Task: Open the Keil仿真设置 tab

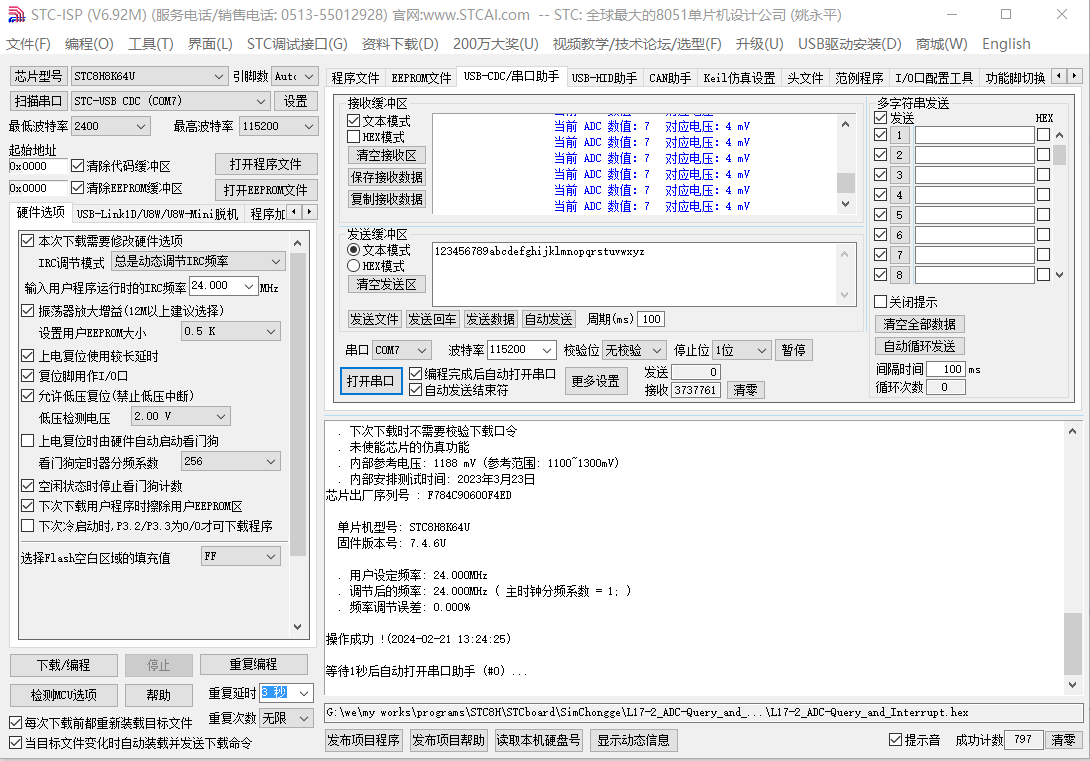Action: tap(739, 78)
